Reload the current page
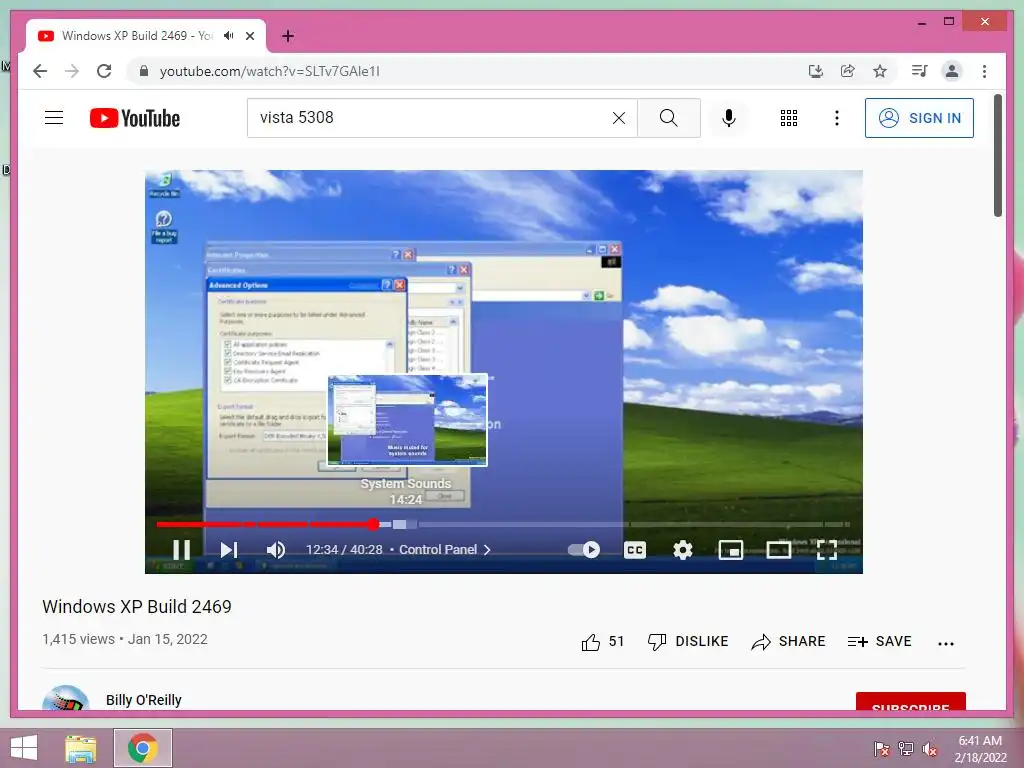1024x768 pixels. (104, 71)
